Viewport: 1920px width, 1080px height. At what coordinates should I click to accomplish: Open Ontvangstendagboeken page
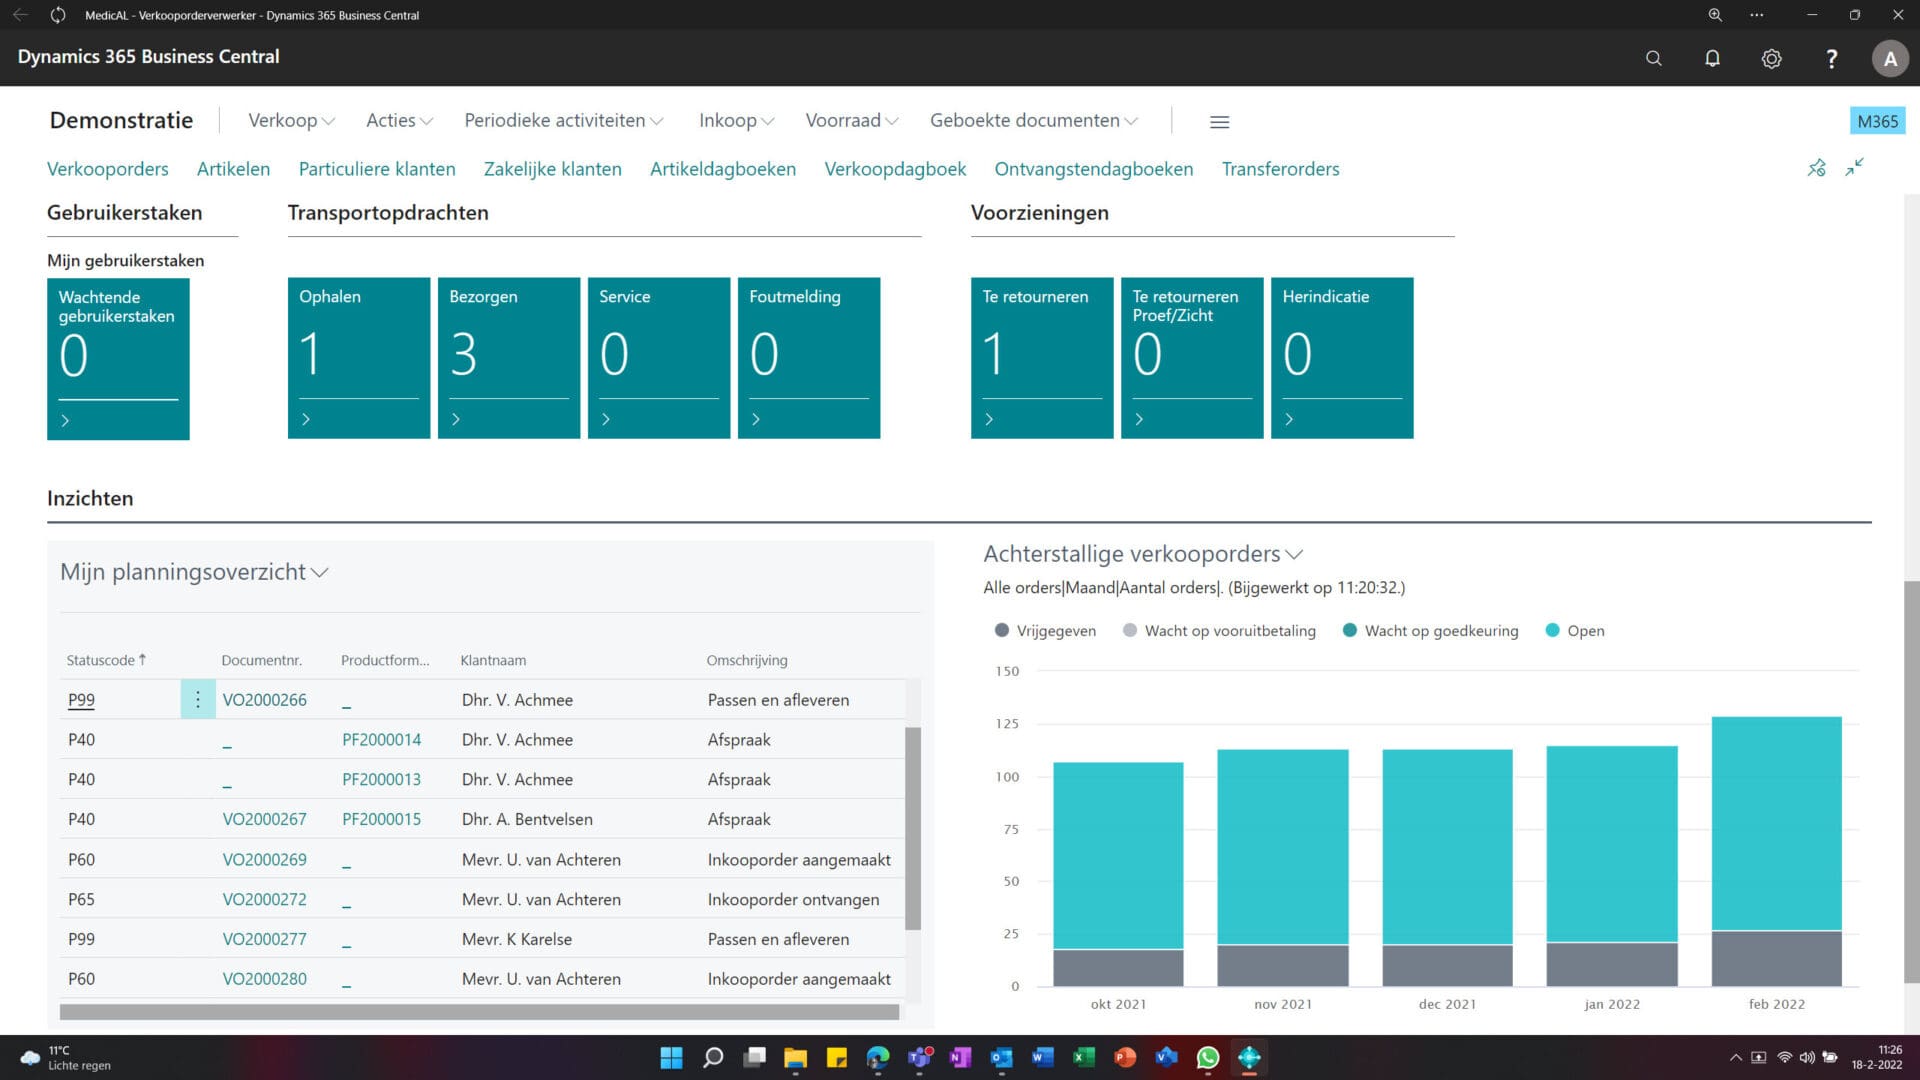1093,168
